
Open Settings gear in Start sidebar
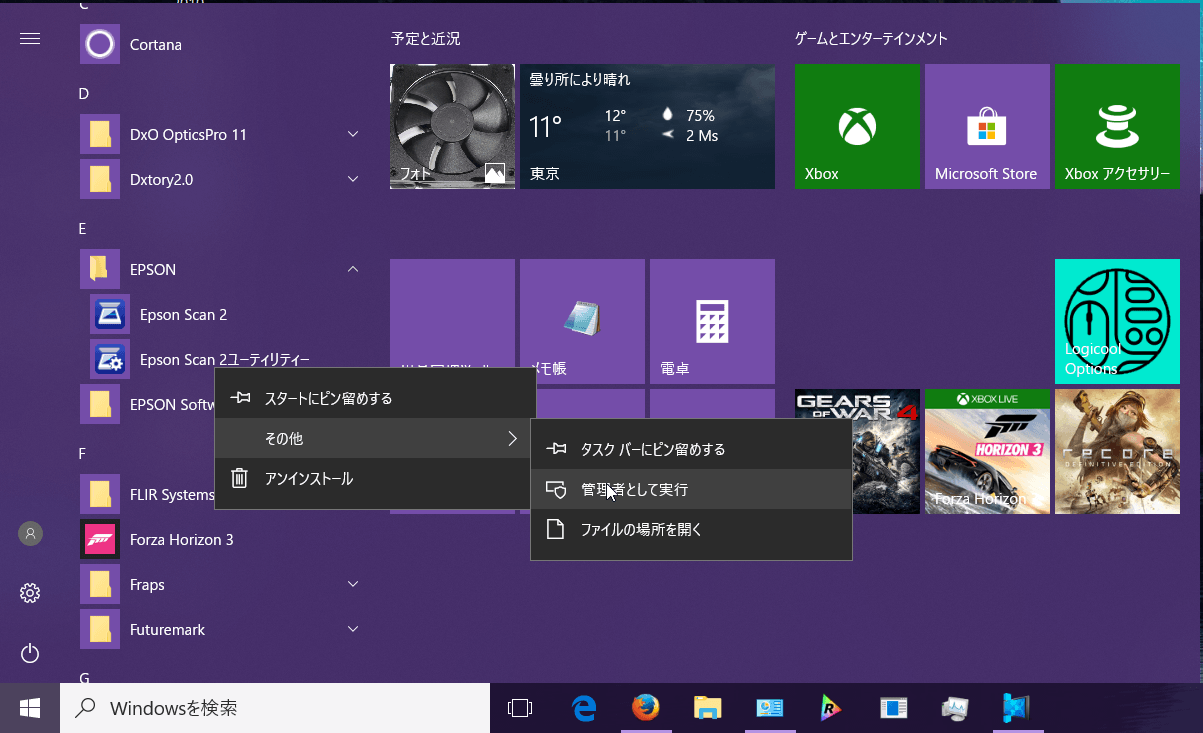[30, 593]
